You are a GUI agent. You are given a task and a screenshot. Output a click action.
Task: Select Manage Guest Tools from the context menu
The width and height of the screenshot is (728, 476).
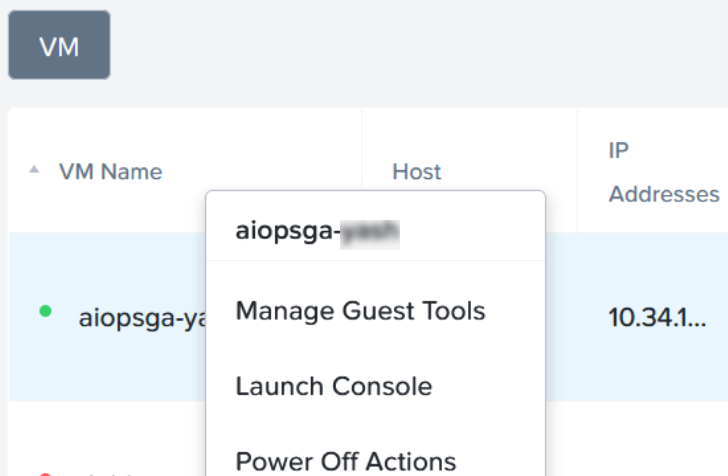[x=360, y=311]
